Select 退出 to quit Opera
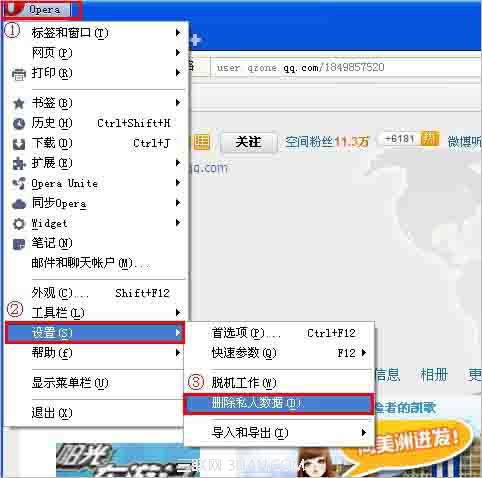 95,413
